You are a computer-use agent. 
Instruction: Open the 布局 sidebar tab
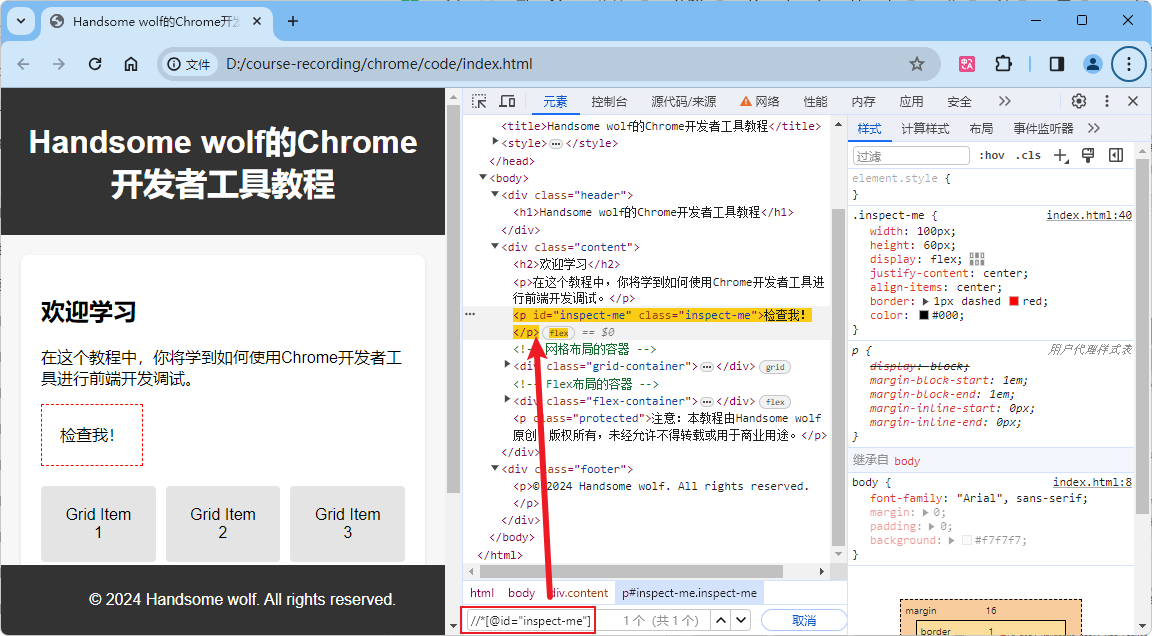click(x=981, y=129)
